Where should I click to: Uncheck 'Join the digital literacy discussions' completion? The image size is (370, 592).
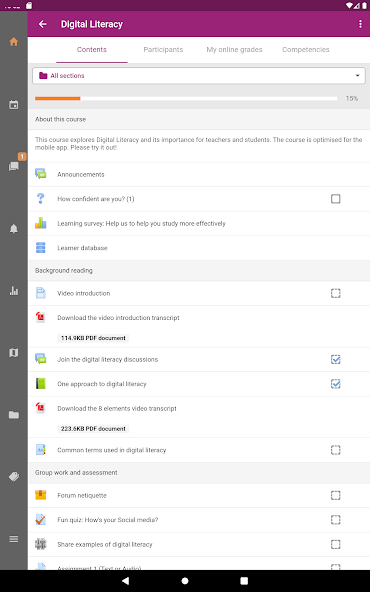pos(335,359)
